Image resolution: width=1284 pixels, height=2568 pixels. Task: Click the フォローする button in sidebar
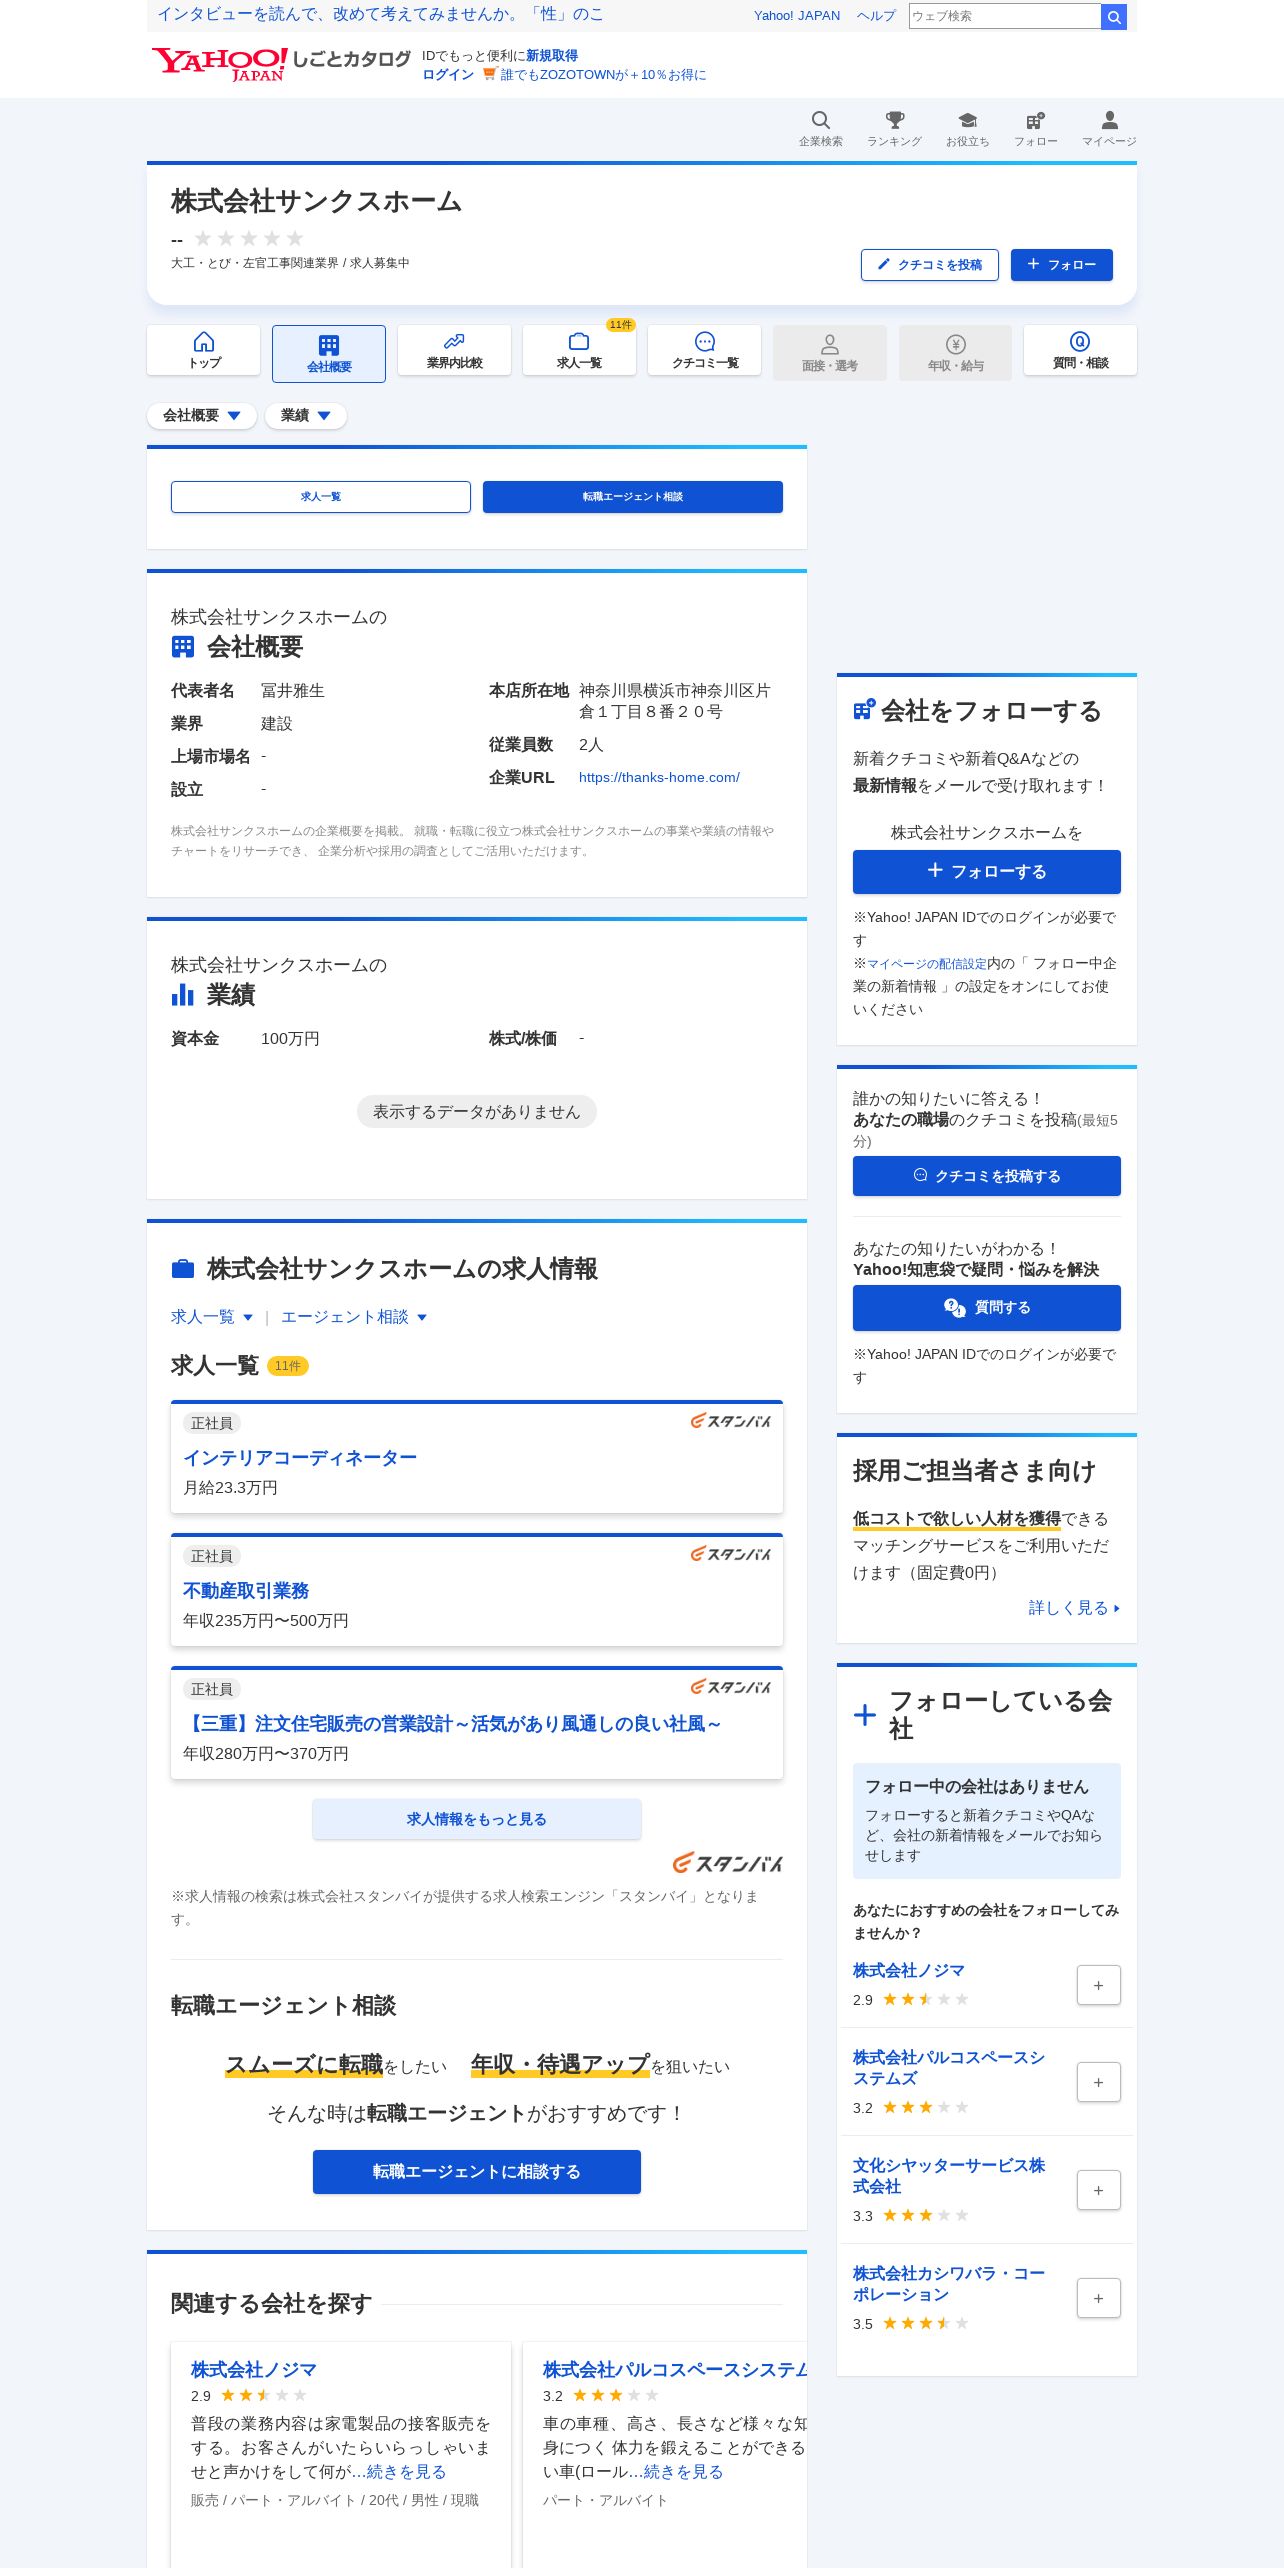click(987, 872)
